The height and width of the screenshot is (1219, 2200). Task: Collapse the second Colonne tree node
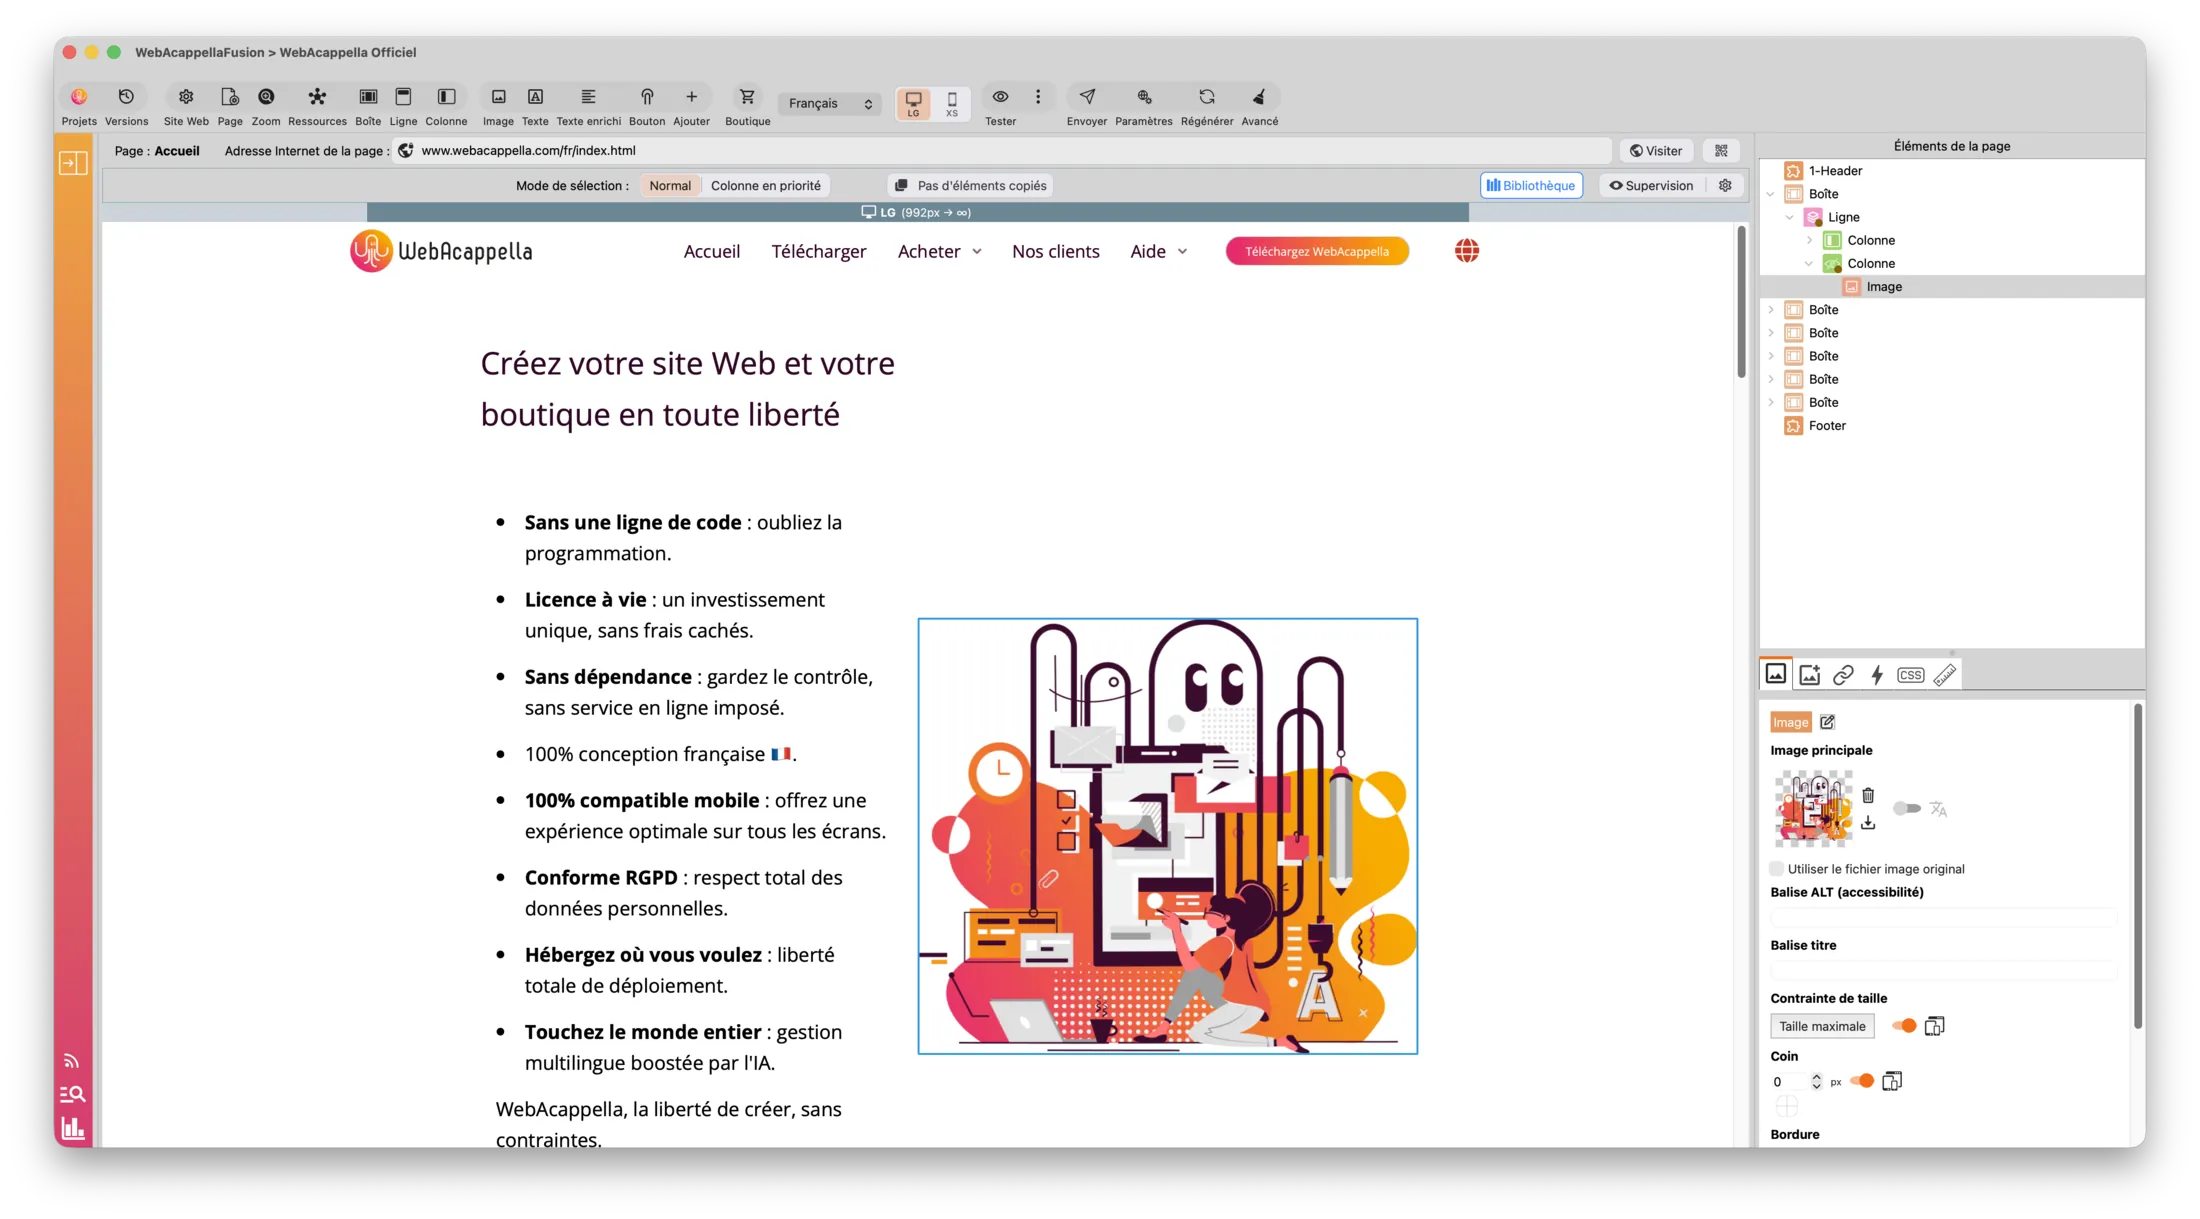click(x=1809, y=263)
